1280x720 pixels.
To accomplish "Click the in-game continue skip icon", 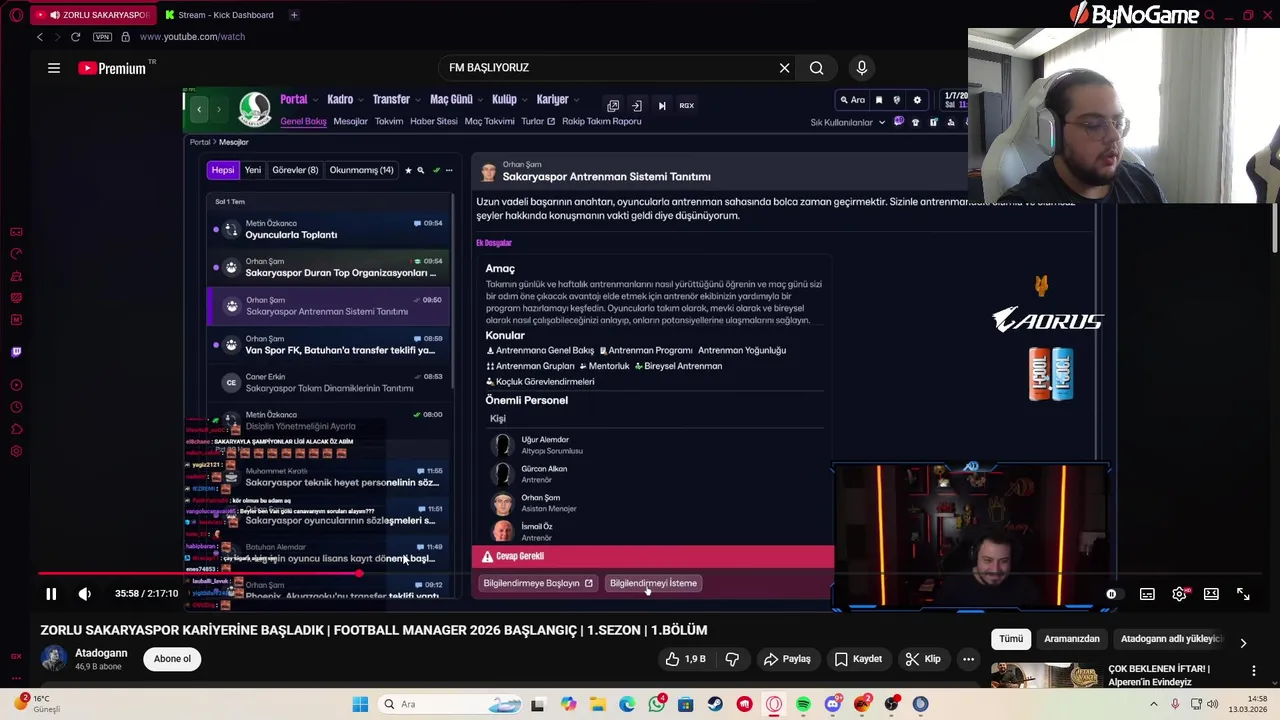I will (661, 105).
